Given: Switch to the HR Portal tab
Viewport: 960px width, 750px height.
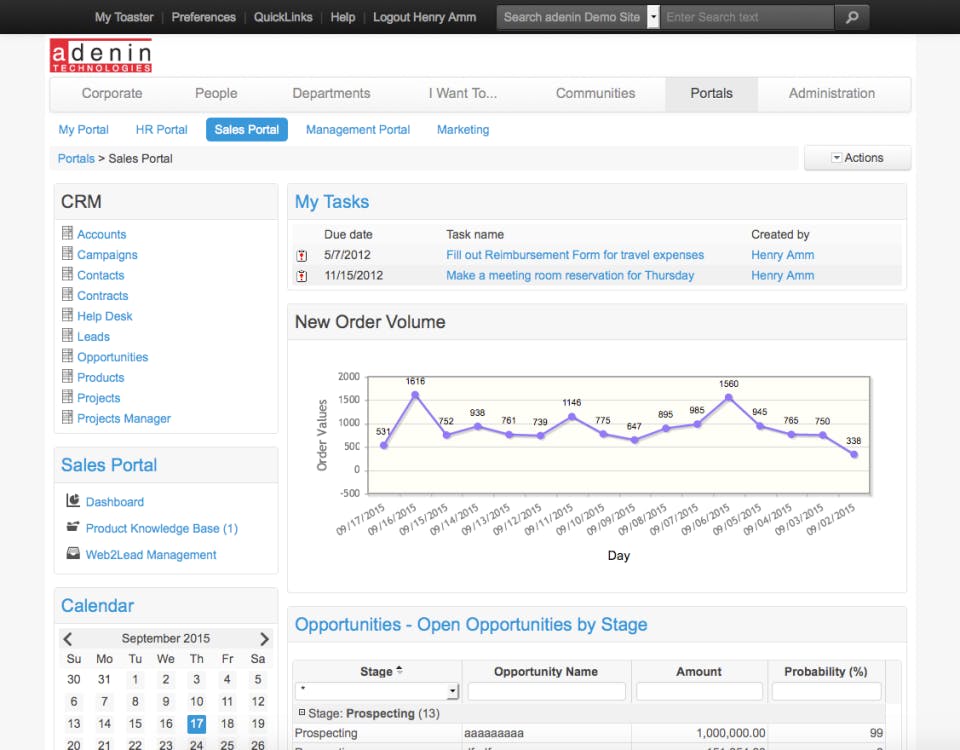Looking at the screenshot, I should tap(161, 129).
